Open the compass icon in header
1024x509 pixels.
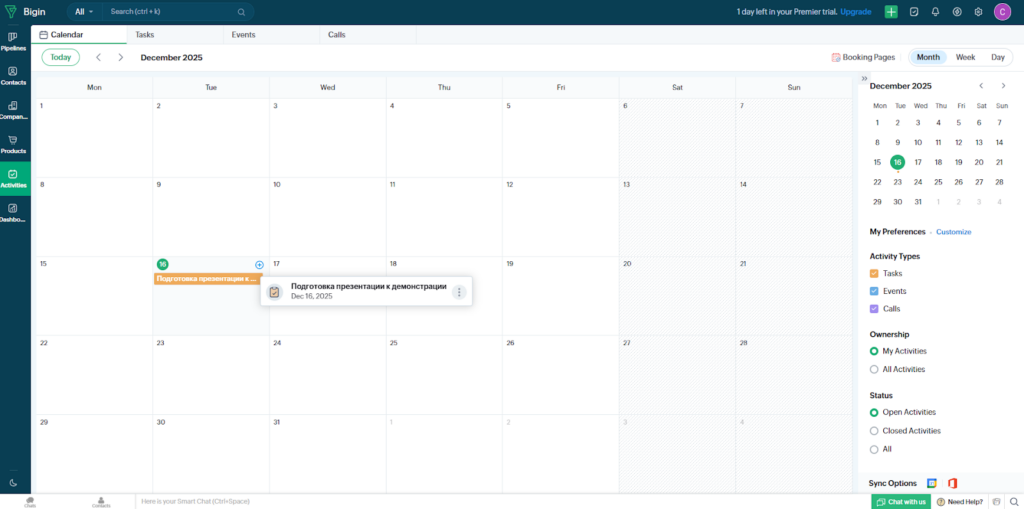tap(957, 12)
